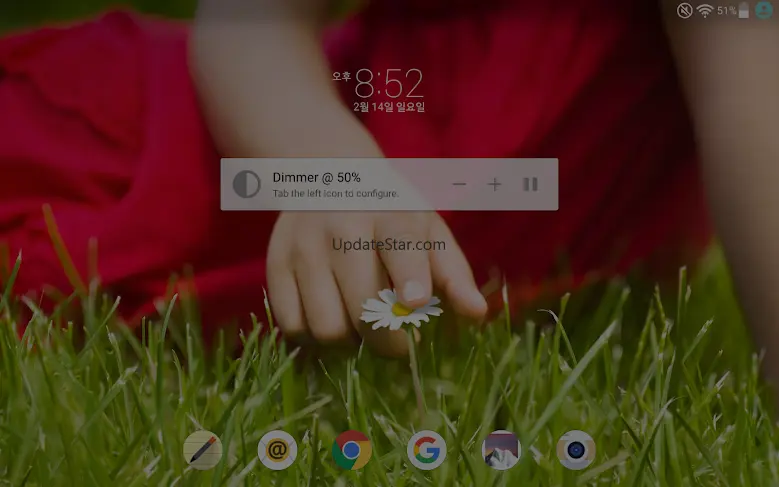Screen dimensions: 779x487
Task: Tap the Dimmer half-circle configure icon
Action: pyautogui.click(x=246, y=184)
